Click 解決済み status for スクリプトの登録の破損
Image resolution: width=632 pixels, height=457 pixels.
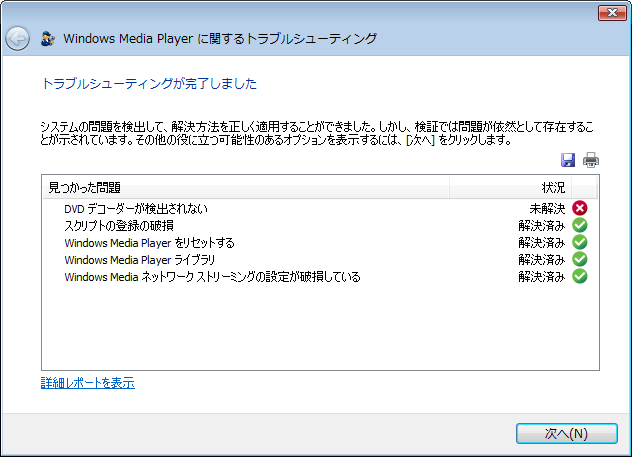tap(542, 226)
